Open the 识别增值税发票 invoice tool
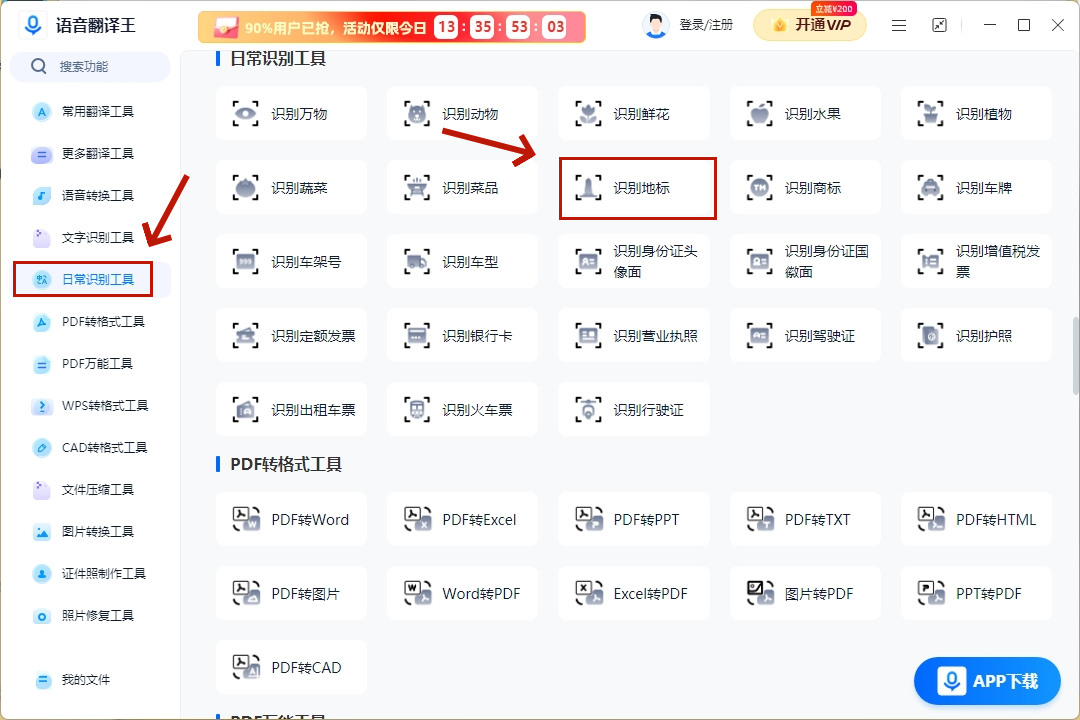Viewport: 1080px width, 720px height. 976,262
